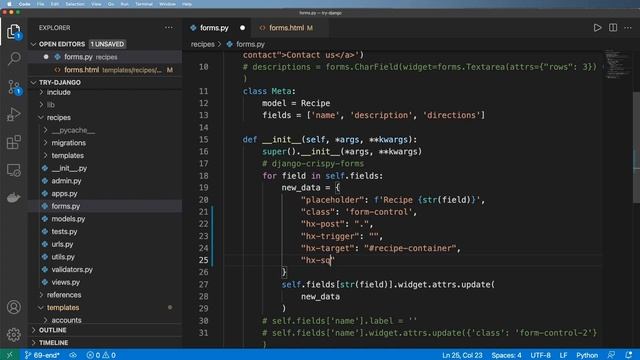Change indentation via Spaces: 4

506,355
